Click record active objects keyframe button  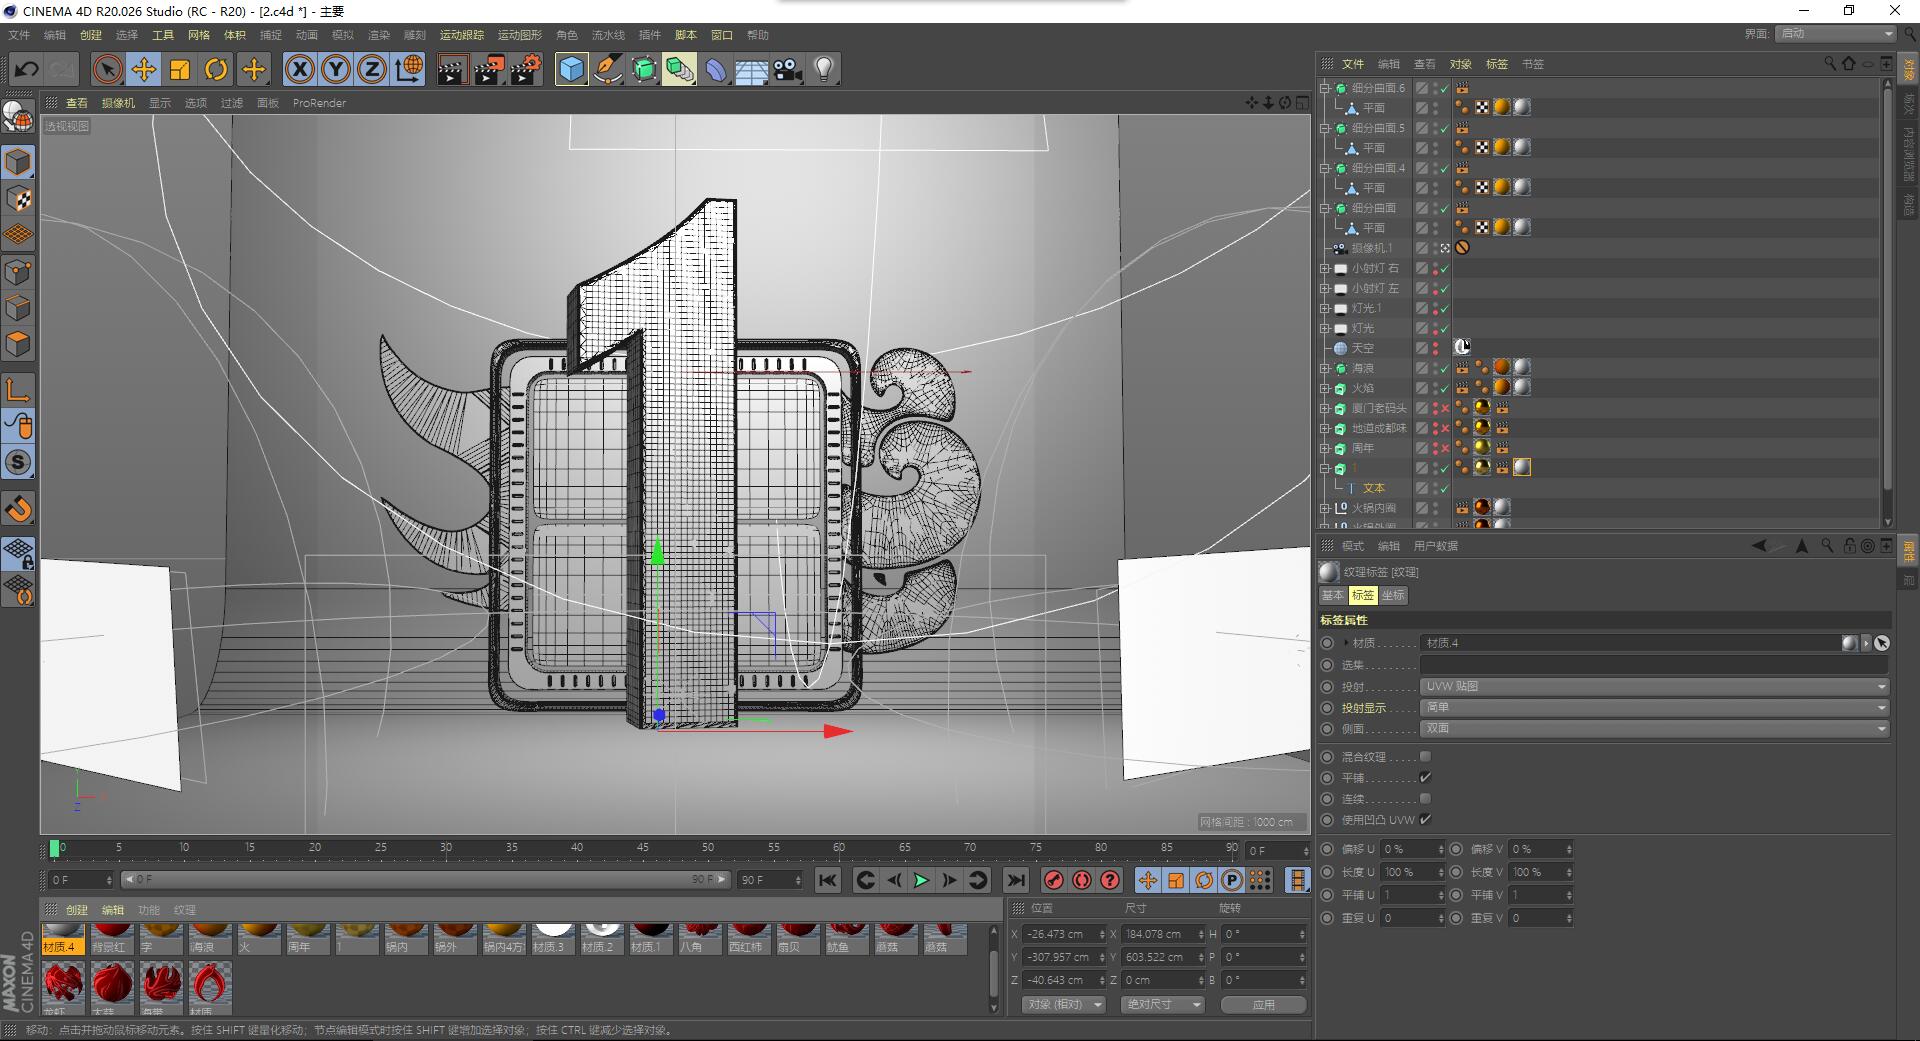[x=1053, y=880]
